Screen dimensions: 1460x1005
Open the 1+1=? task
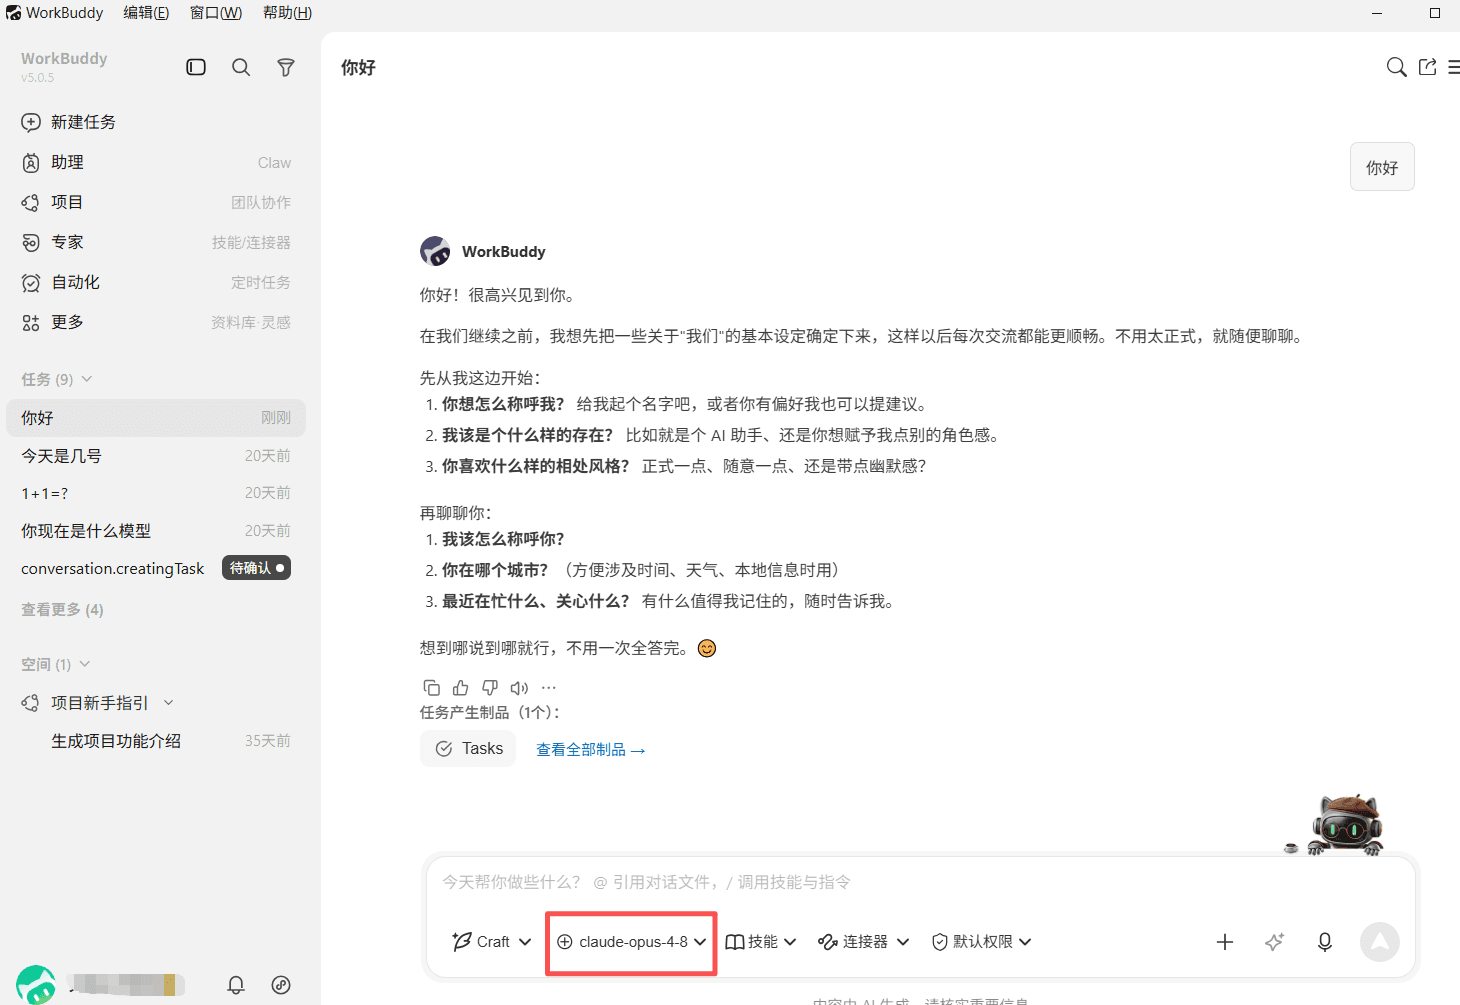click(156, 493)
